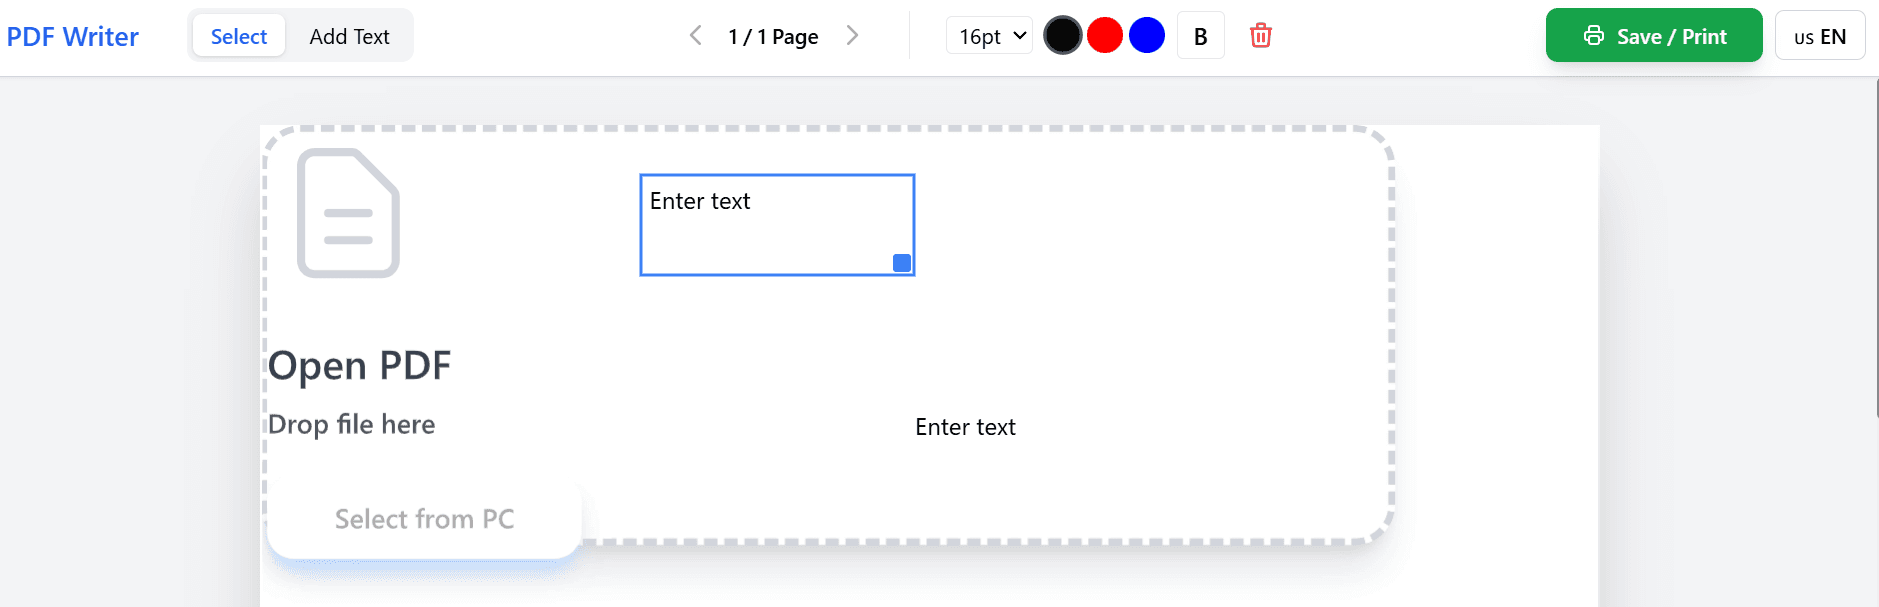Click the Save / Print button
Image resolution: width=1879 pixels, height=607 pixels.
1654,35
